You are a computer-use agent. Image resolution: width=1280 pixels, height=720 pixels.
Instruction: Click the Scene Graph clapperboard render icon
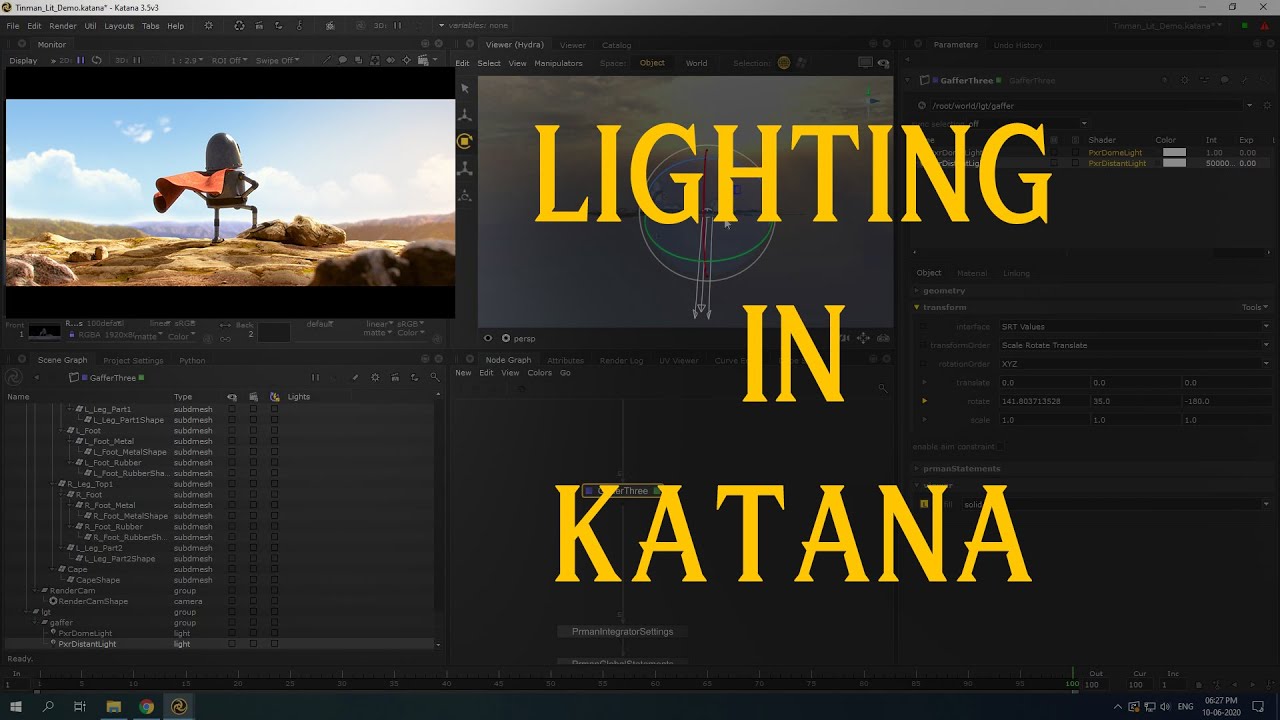click(395, 378)
